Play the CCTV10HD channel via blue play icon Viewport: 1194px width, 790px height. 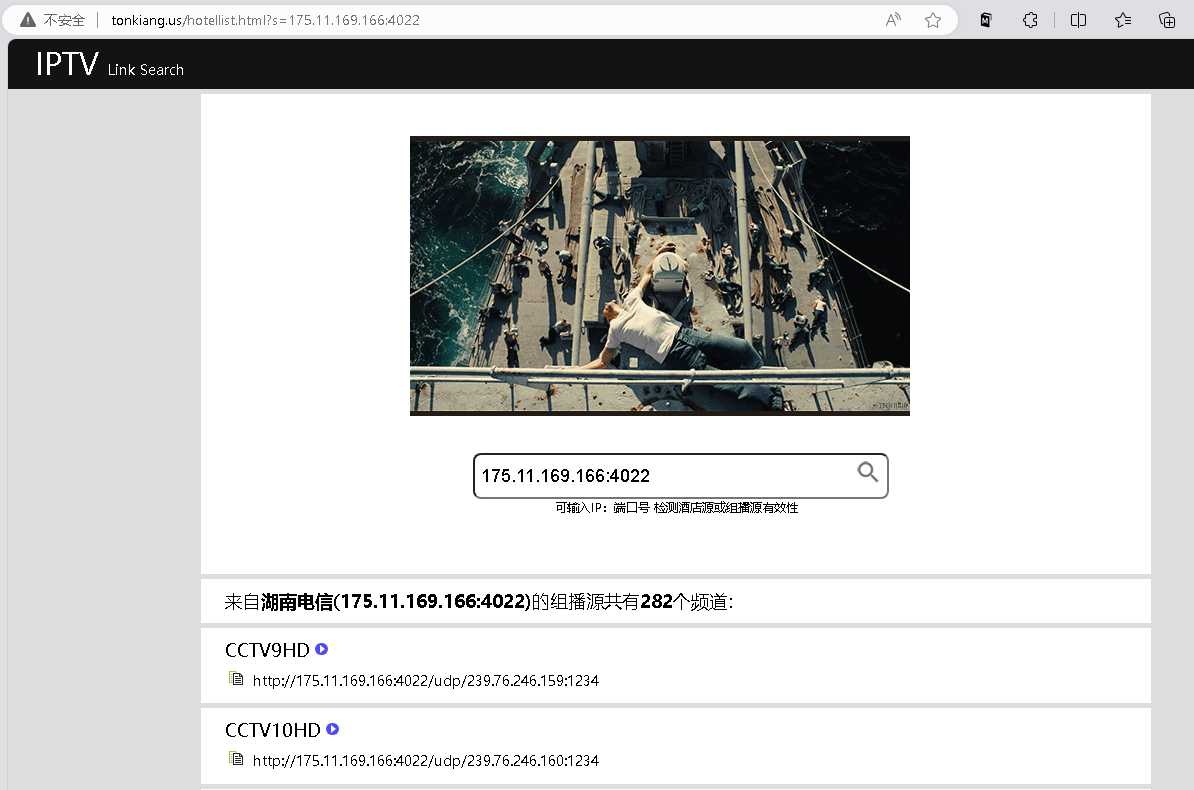(332, 729)
